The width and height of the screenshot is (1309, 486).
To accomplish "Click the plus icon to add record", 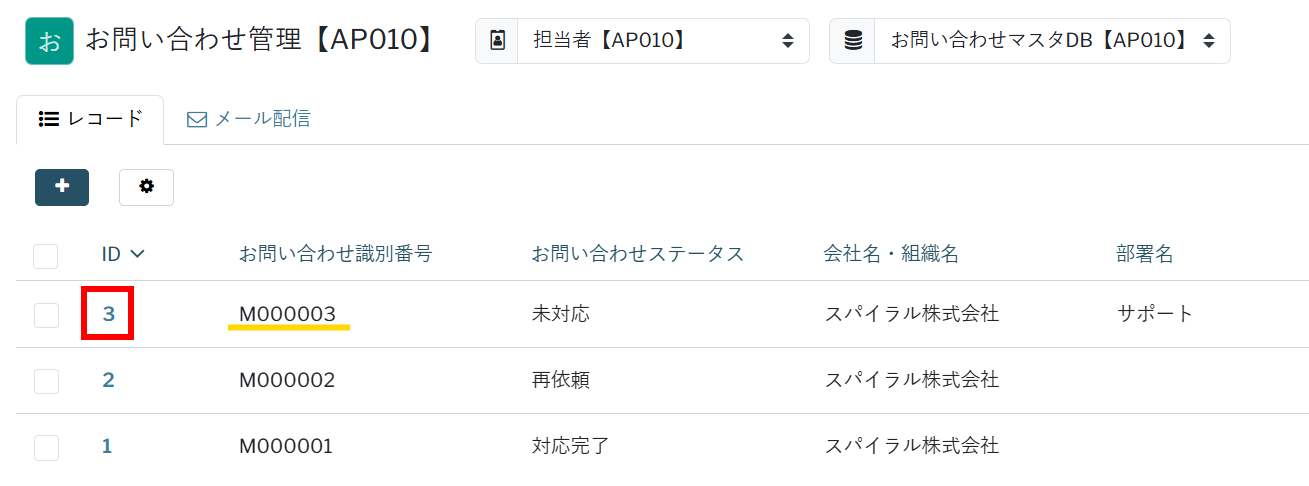I will [62, 187].
